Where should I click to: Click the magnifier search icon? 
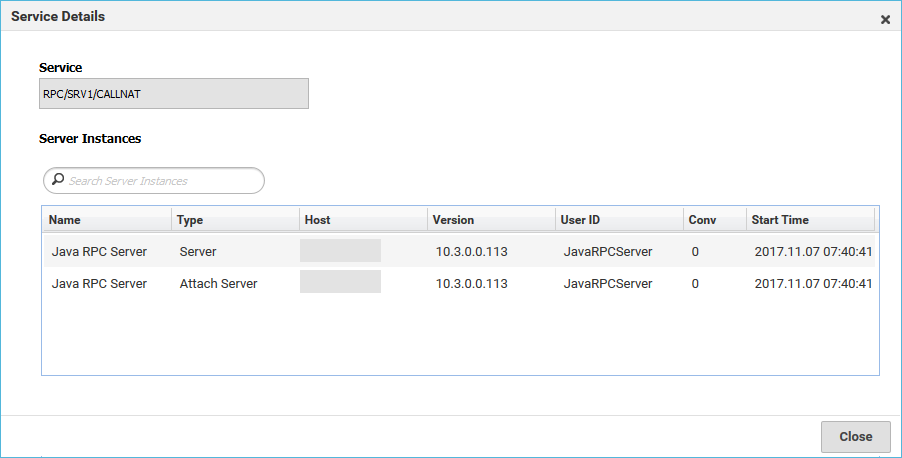point(58,180)
